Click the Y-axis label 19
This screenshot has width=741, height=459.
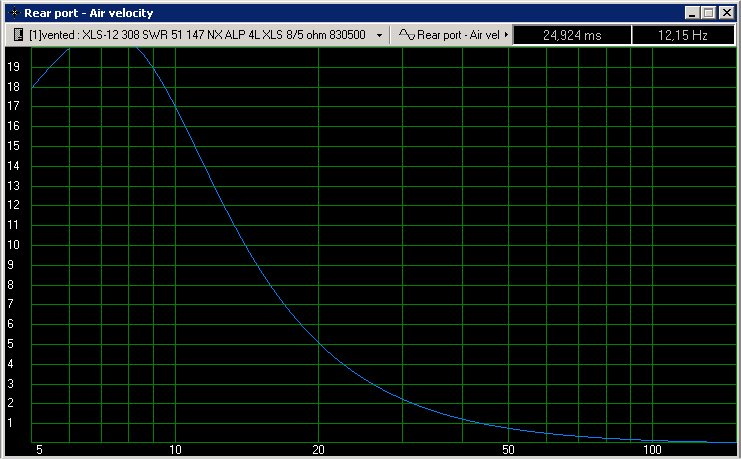[13, 67]
